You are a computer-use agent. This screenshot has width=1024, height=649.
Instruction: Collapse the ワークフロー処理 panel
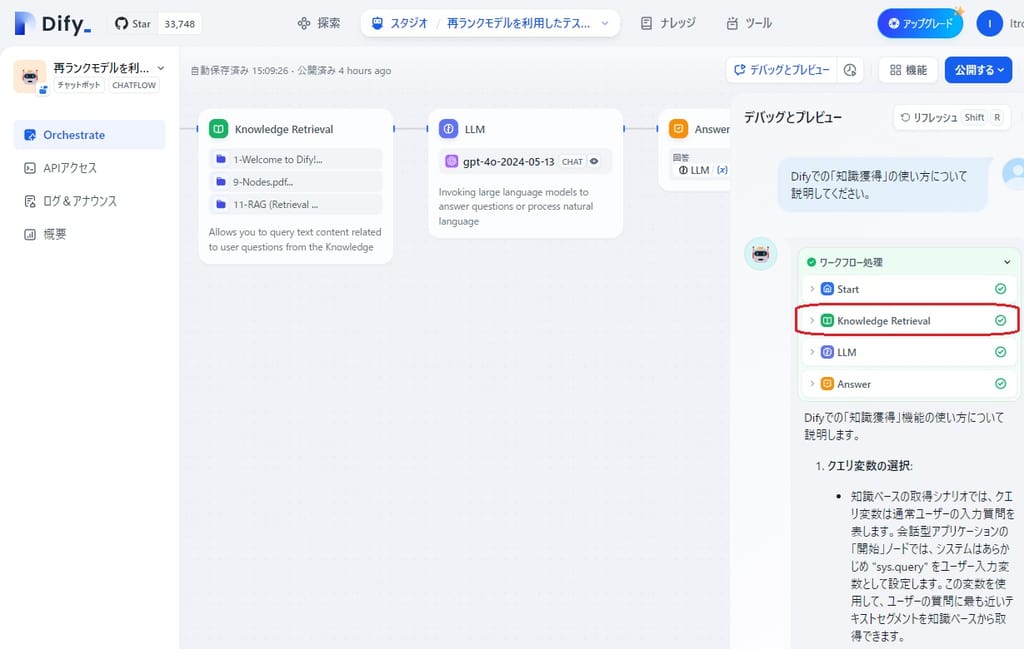pyautogui.click(x=1007, y=262)
